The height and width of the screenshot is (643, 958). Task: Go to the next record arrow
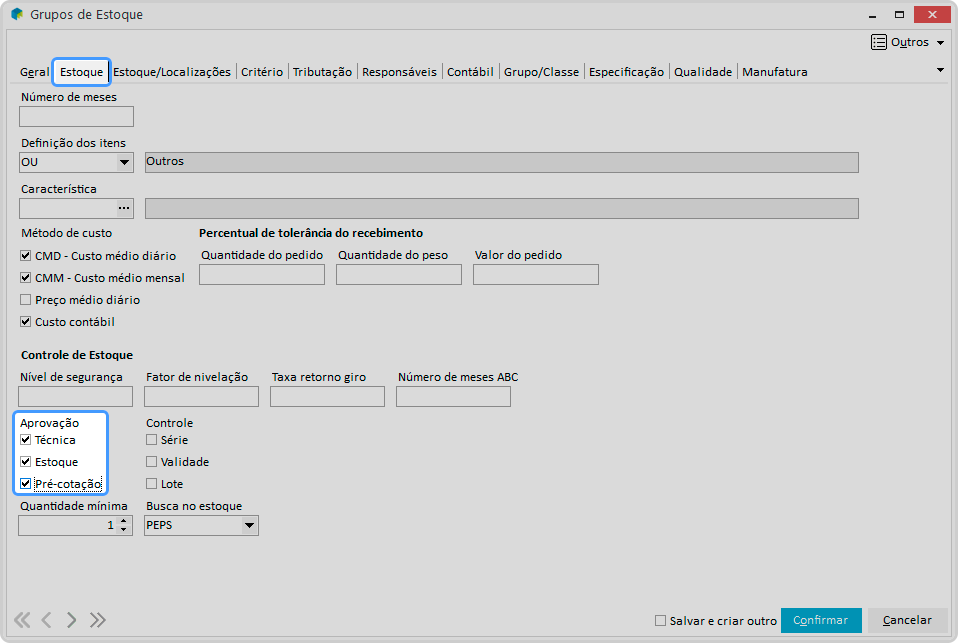tap(71, 620)
